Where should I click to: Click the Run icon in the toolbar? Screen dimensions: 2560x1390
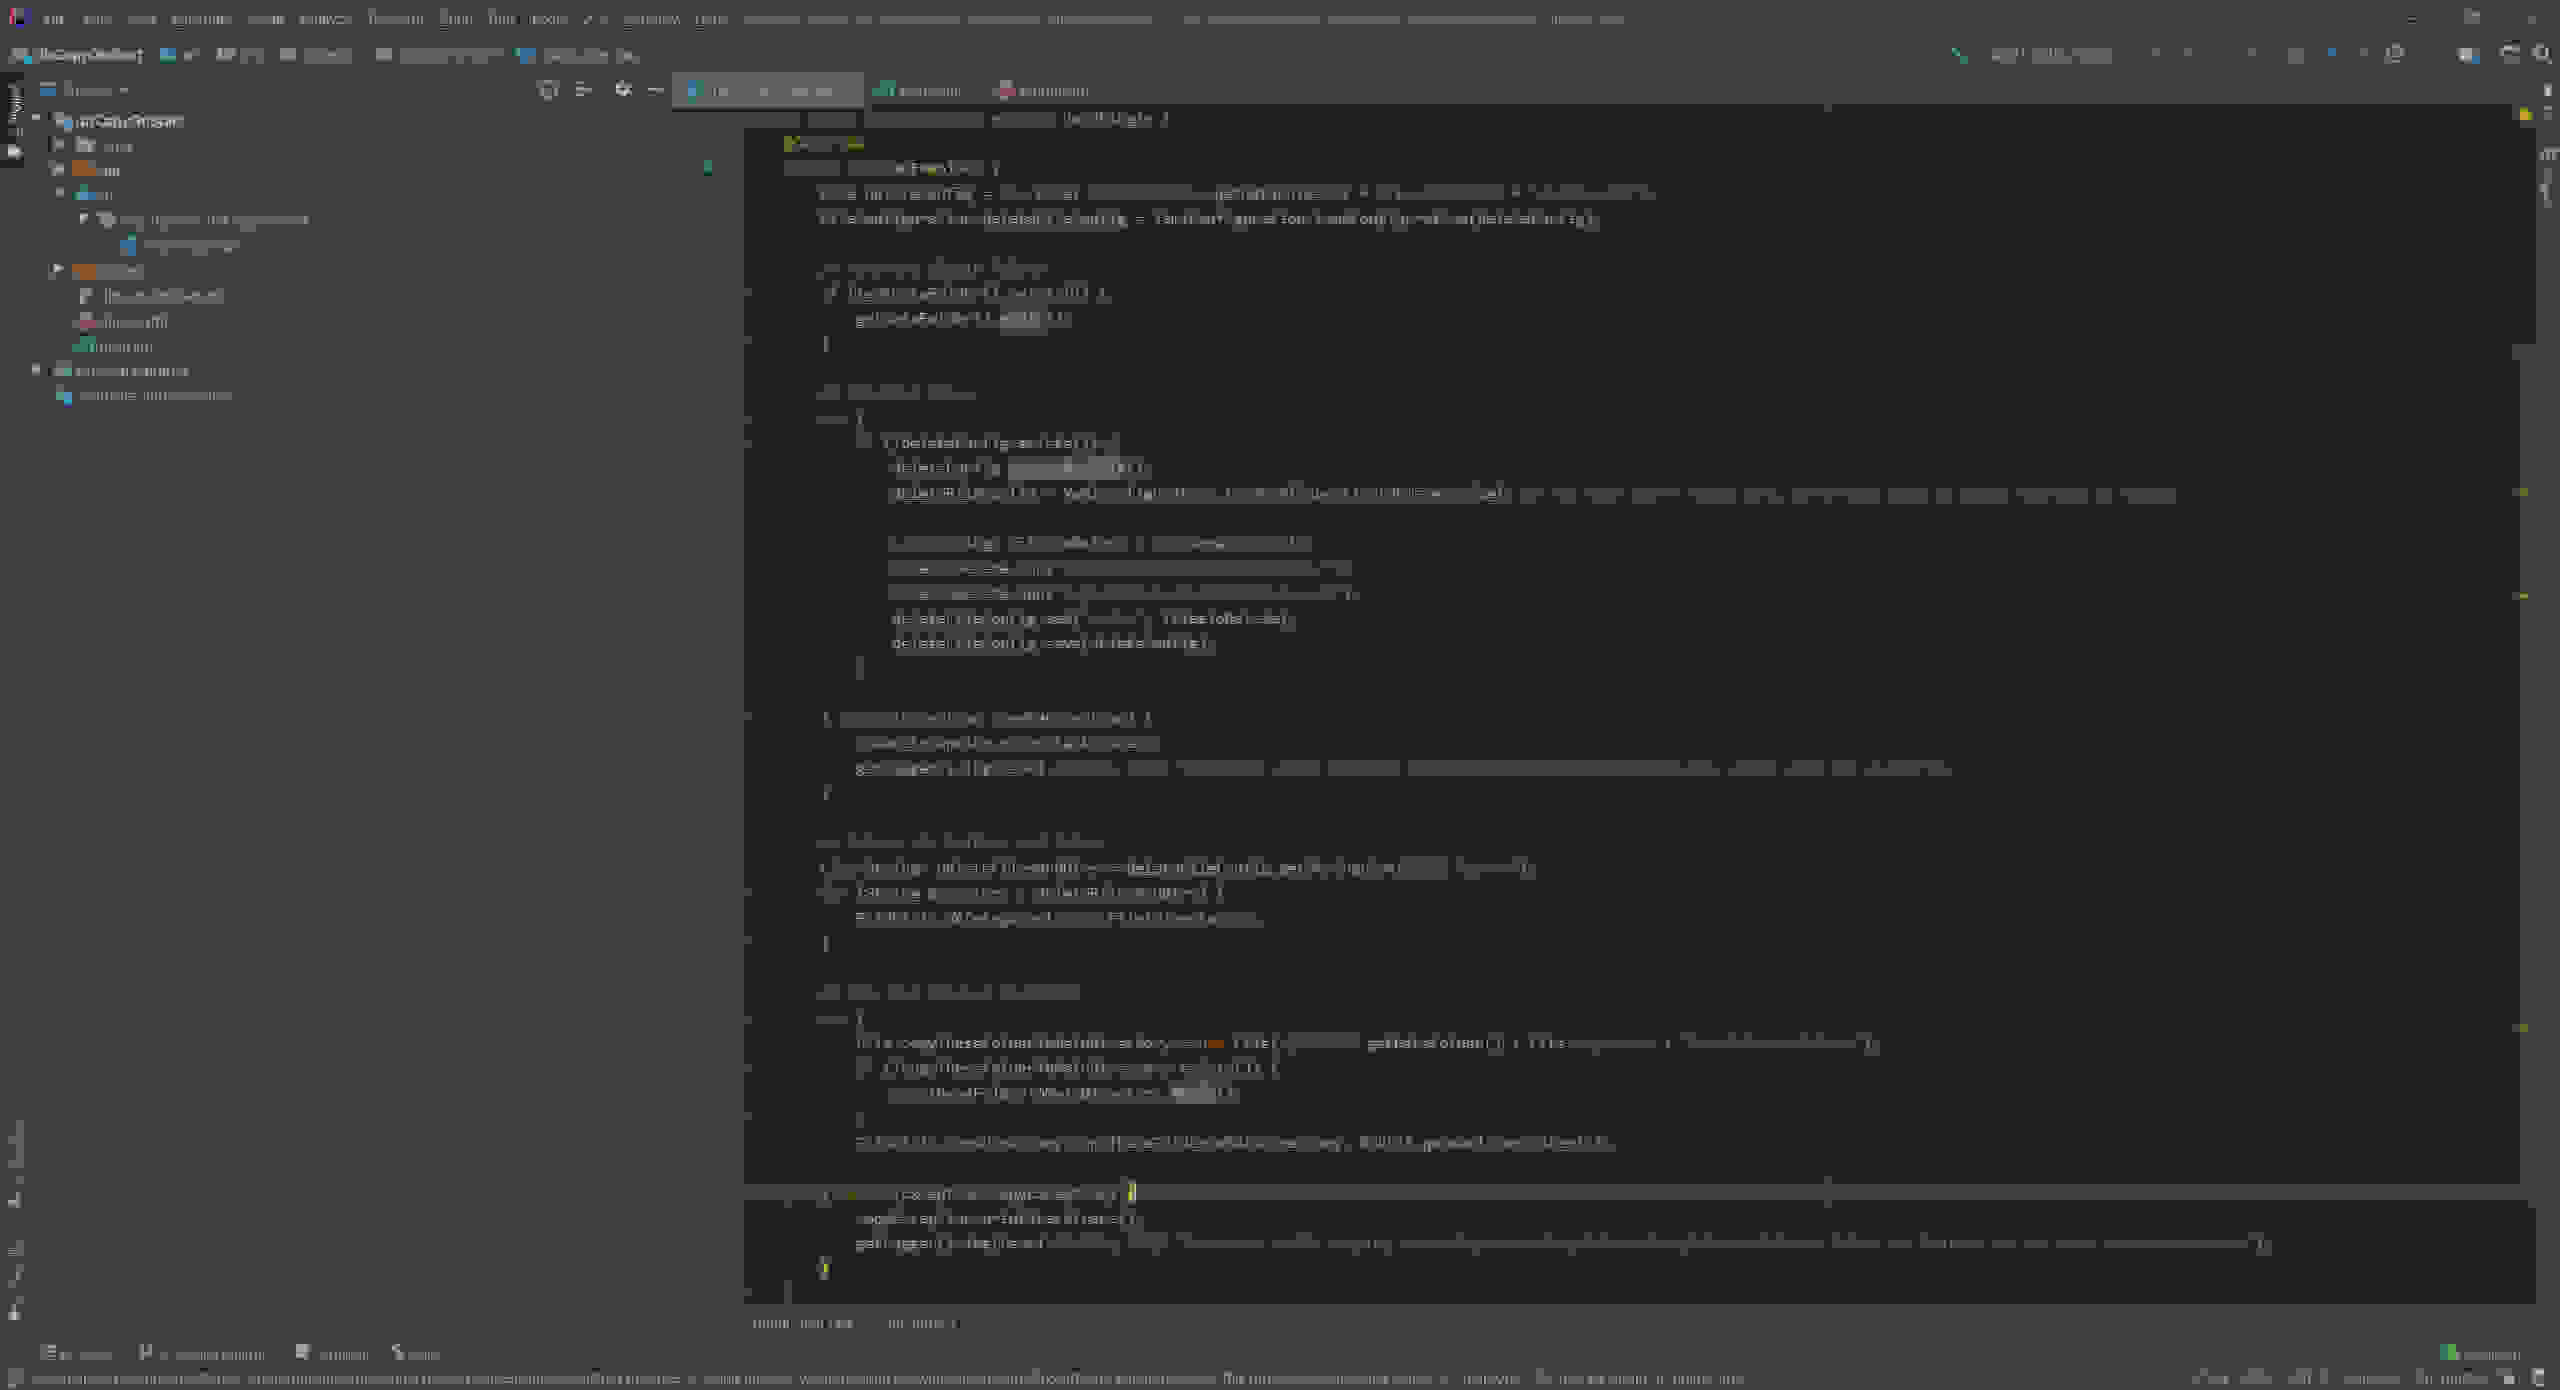point(2155,55)
